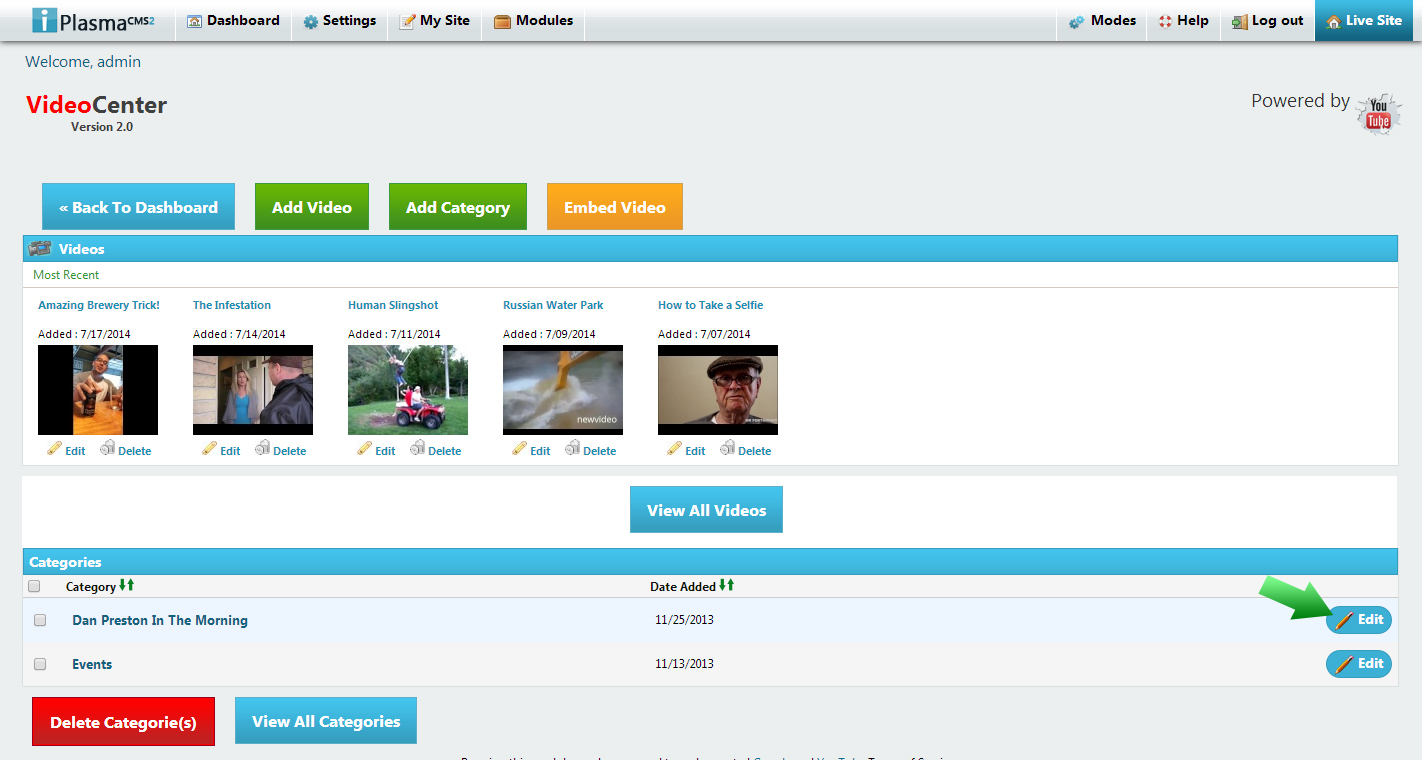Edit the Dan Preston In The Morning category
The width and height of the screenshot is (1422, 760).
point(1359,620)
